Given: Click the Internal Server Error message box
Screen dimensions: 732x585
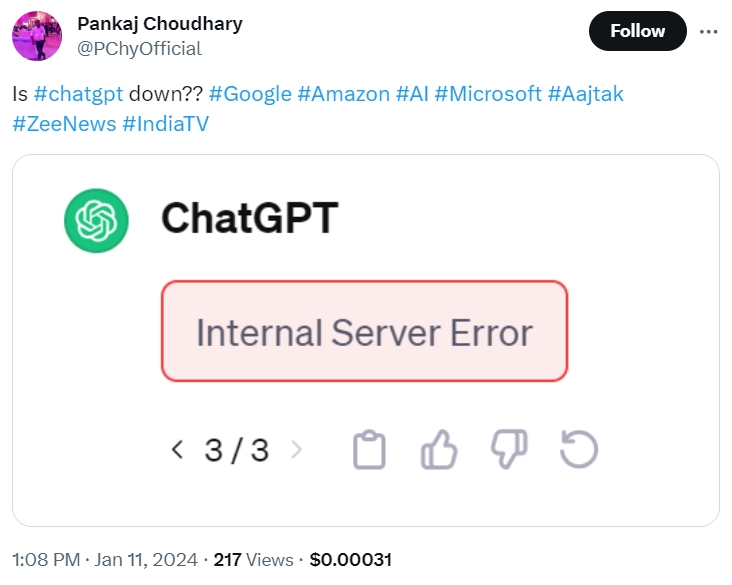Looking at the screenshot, I should point(364,331).
